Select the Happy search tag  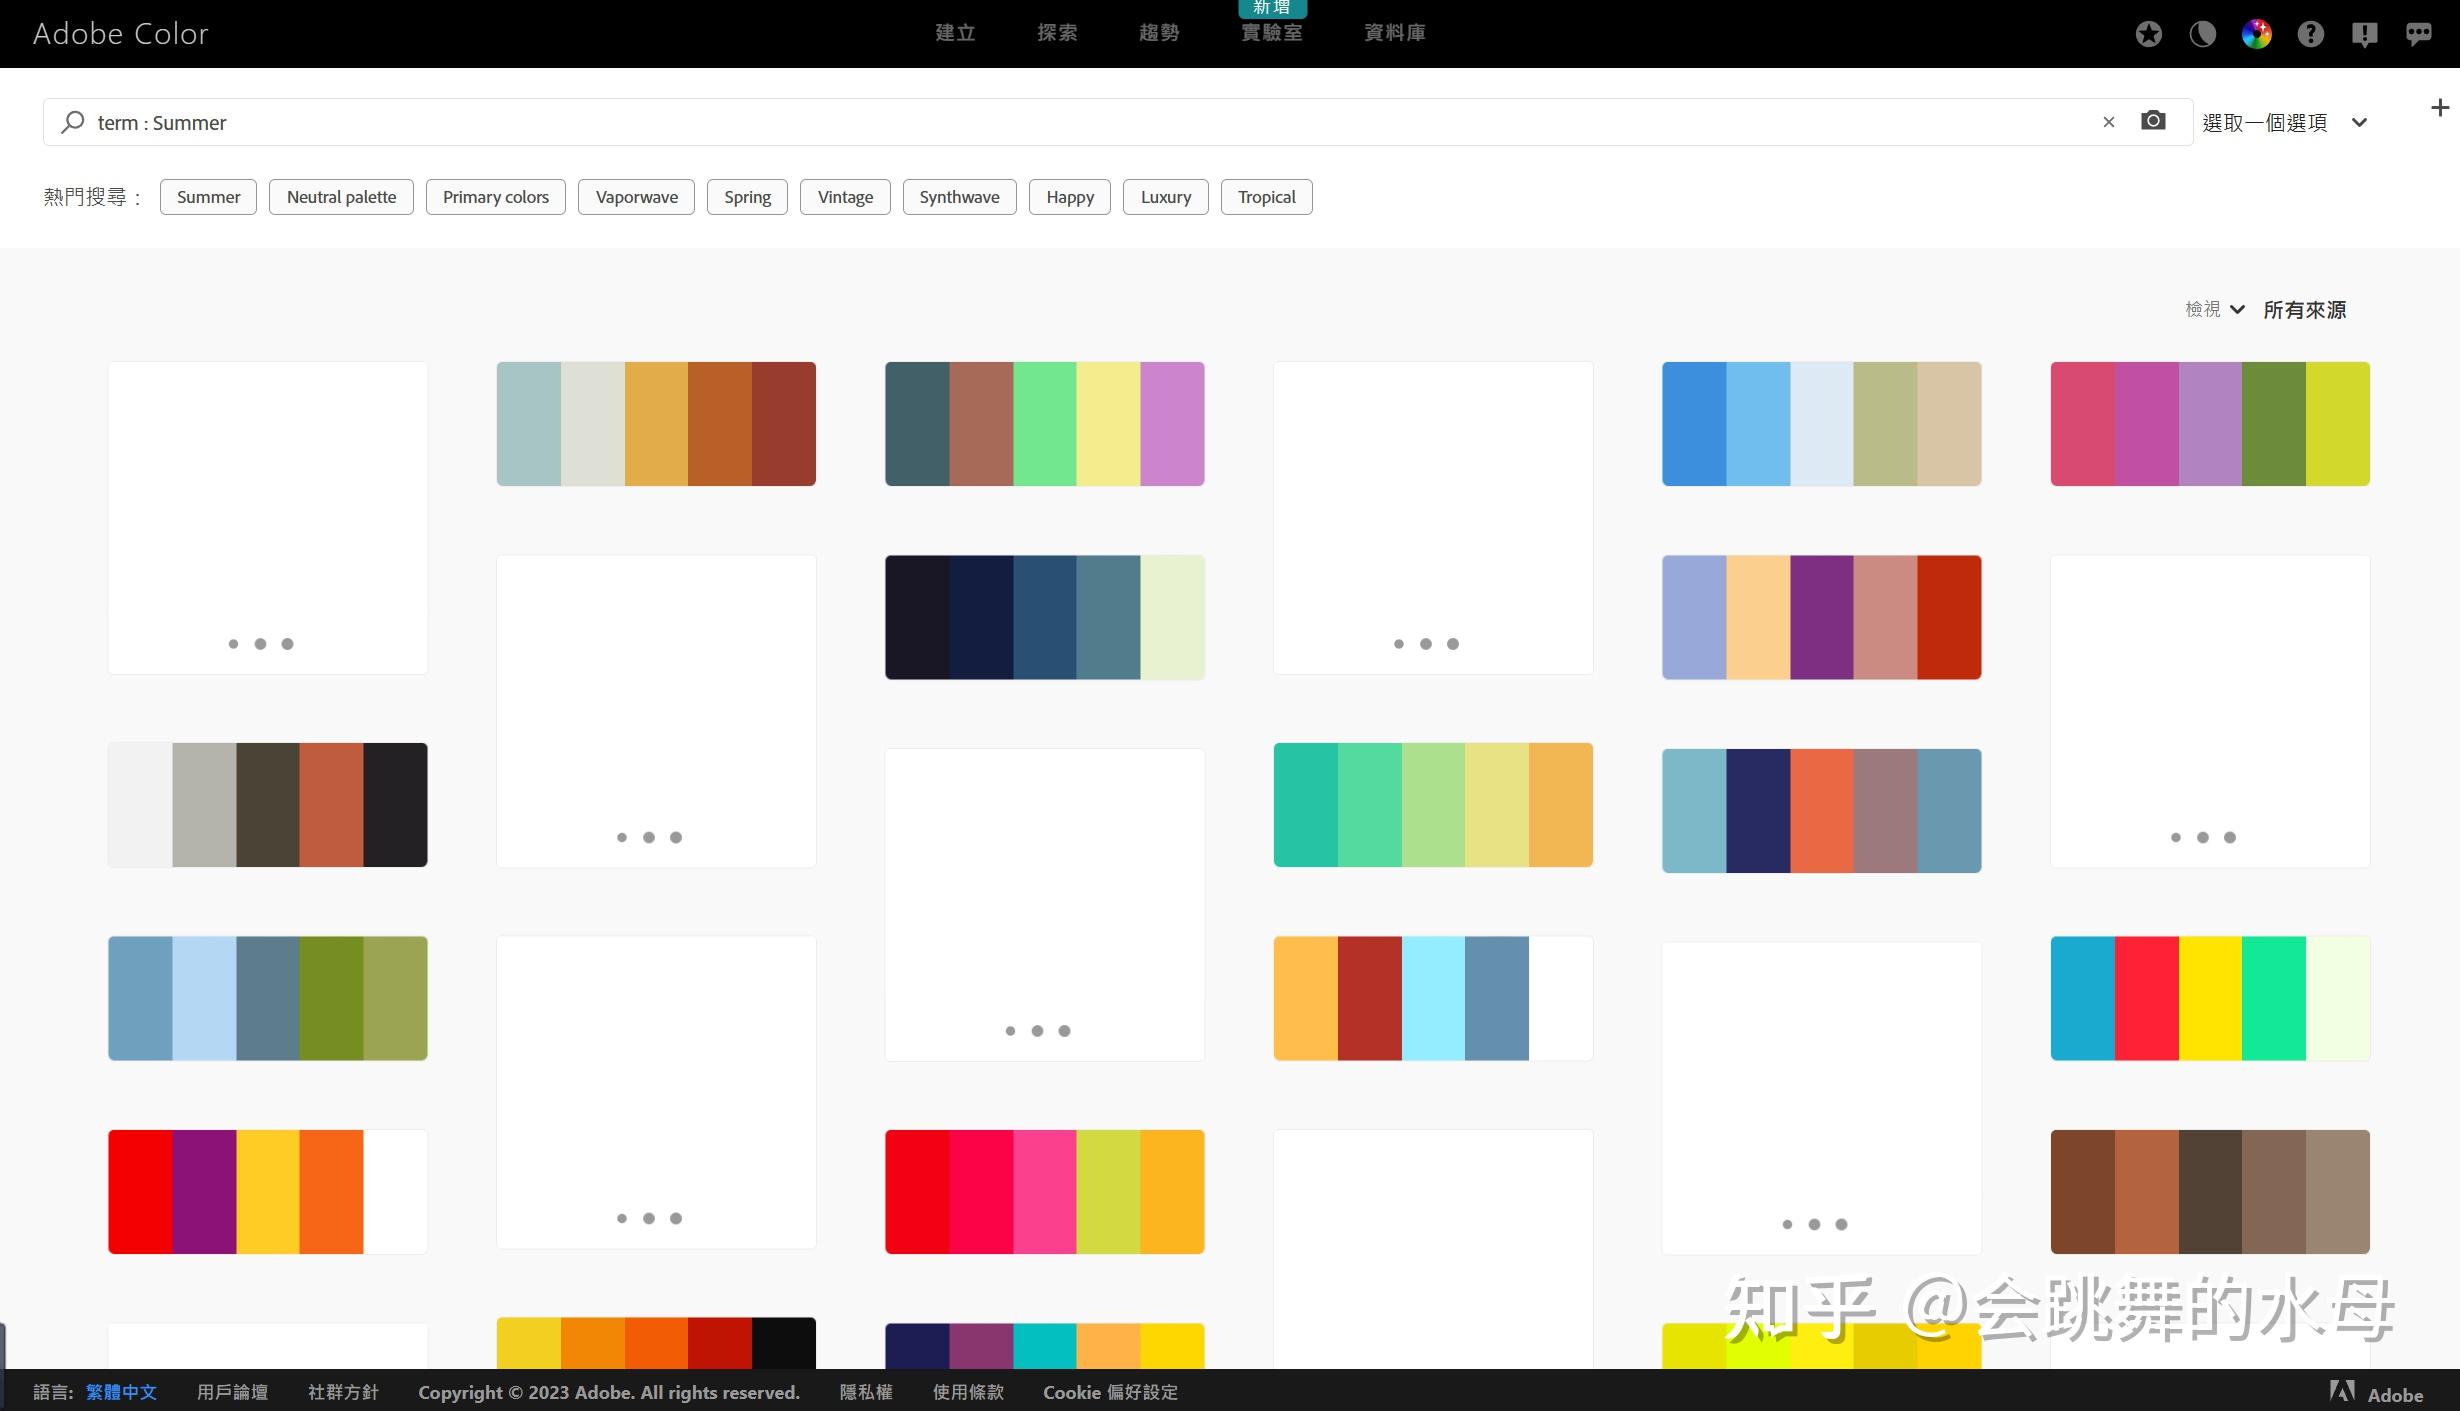(x=1069, y=197)
